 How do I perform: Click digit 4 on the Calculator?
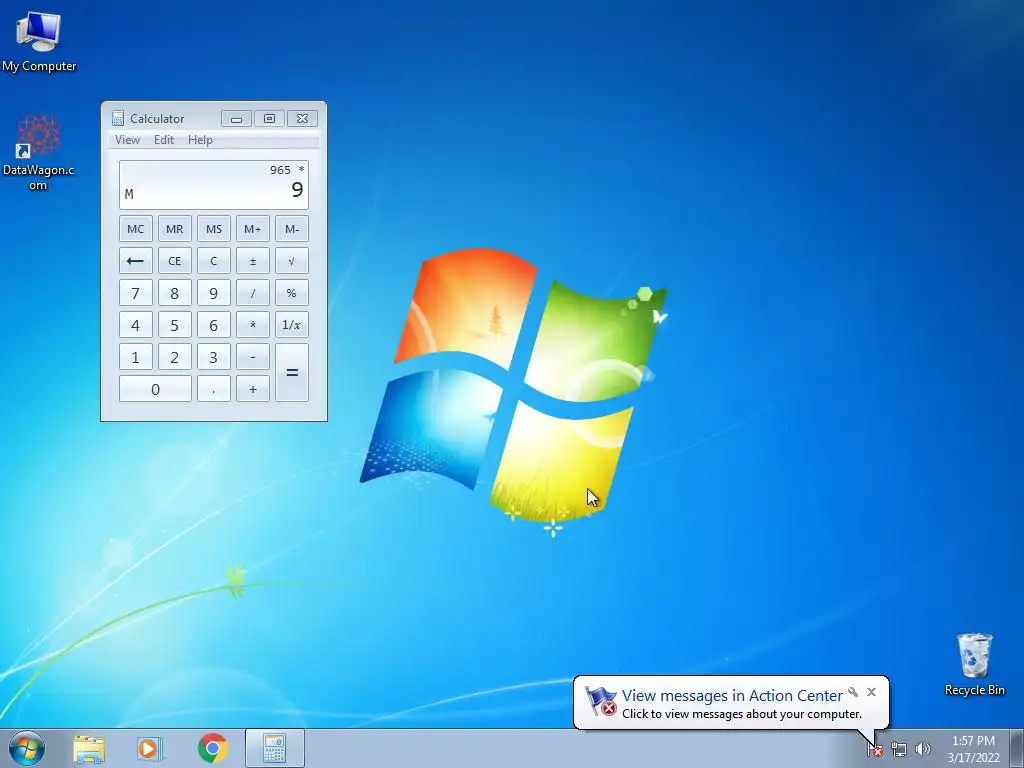tap(136, 325)
